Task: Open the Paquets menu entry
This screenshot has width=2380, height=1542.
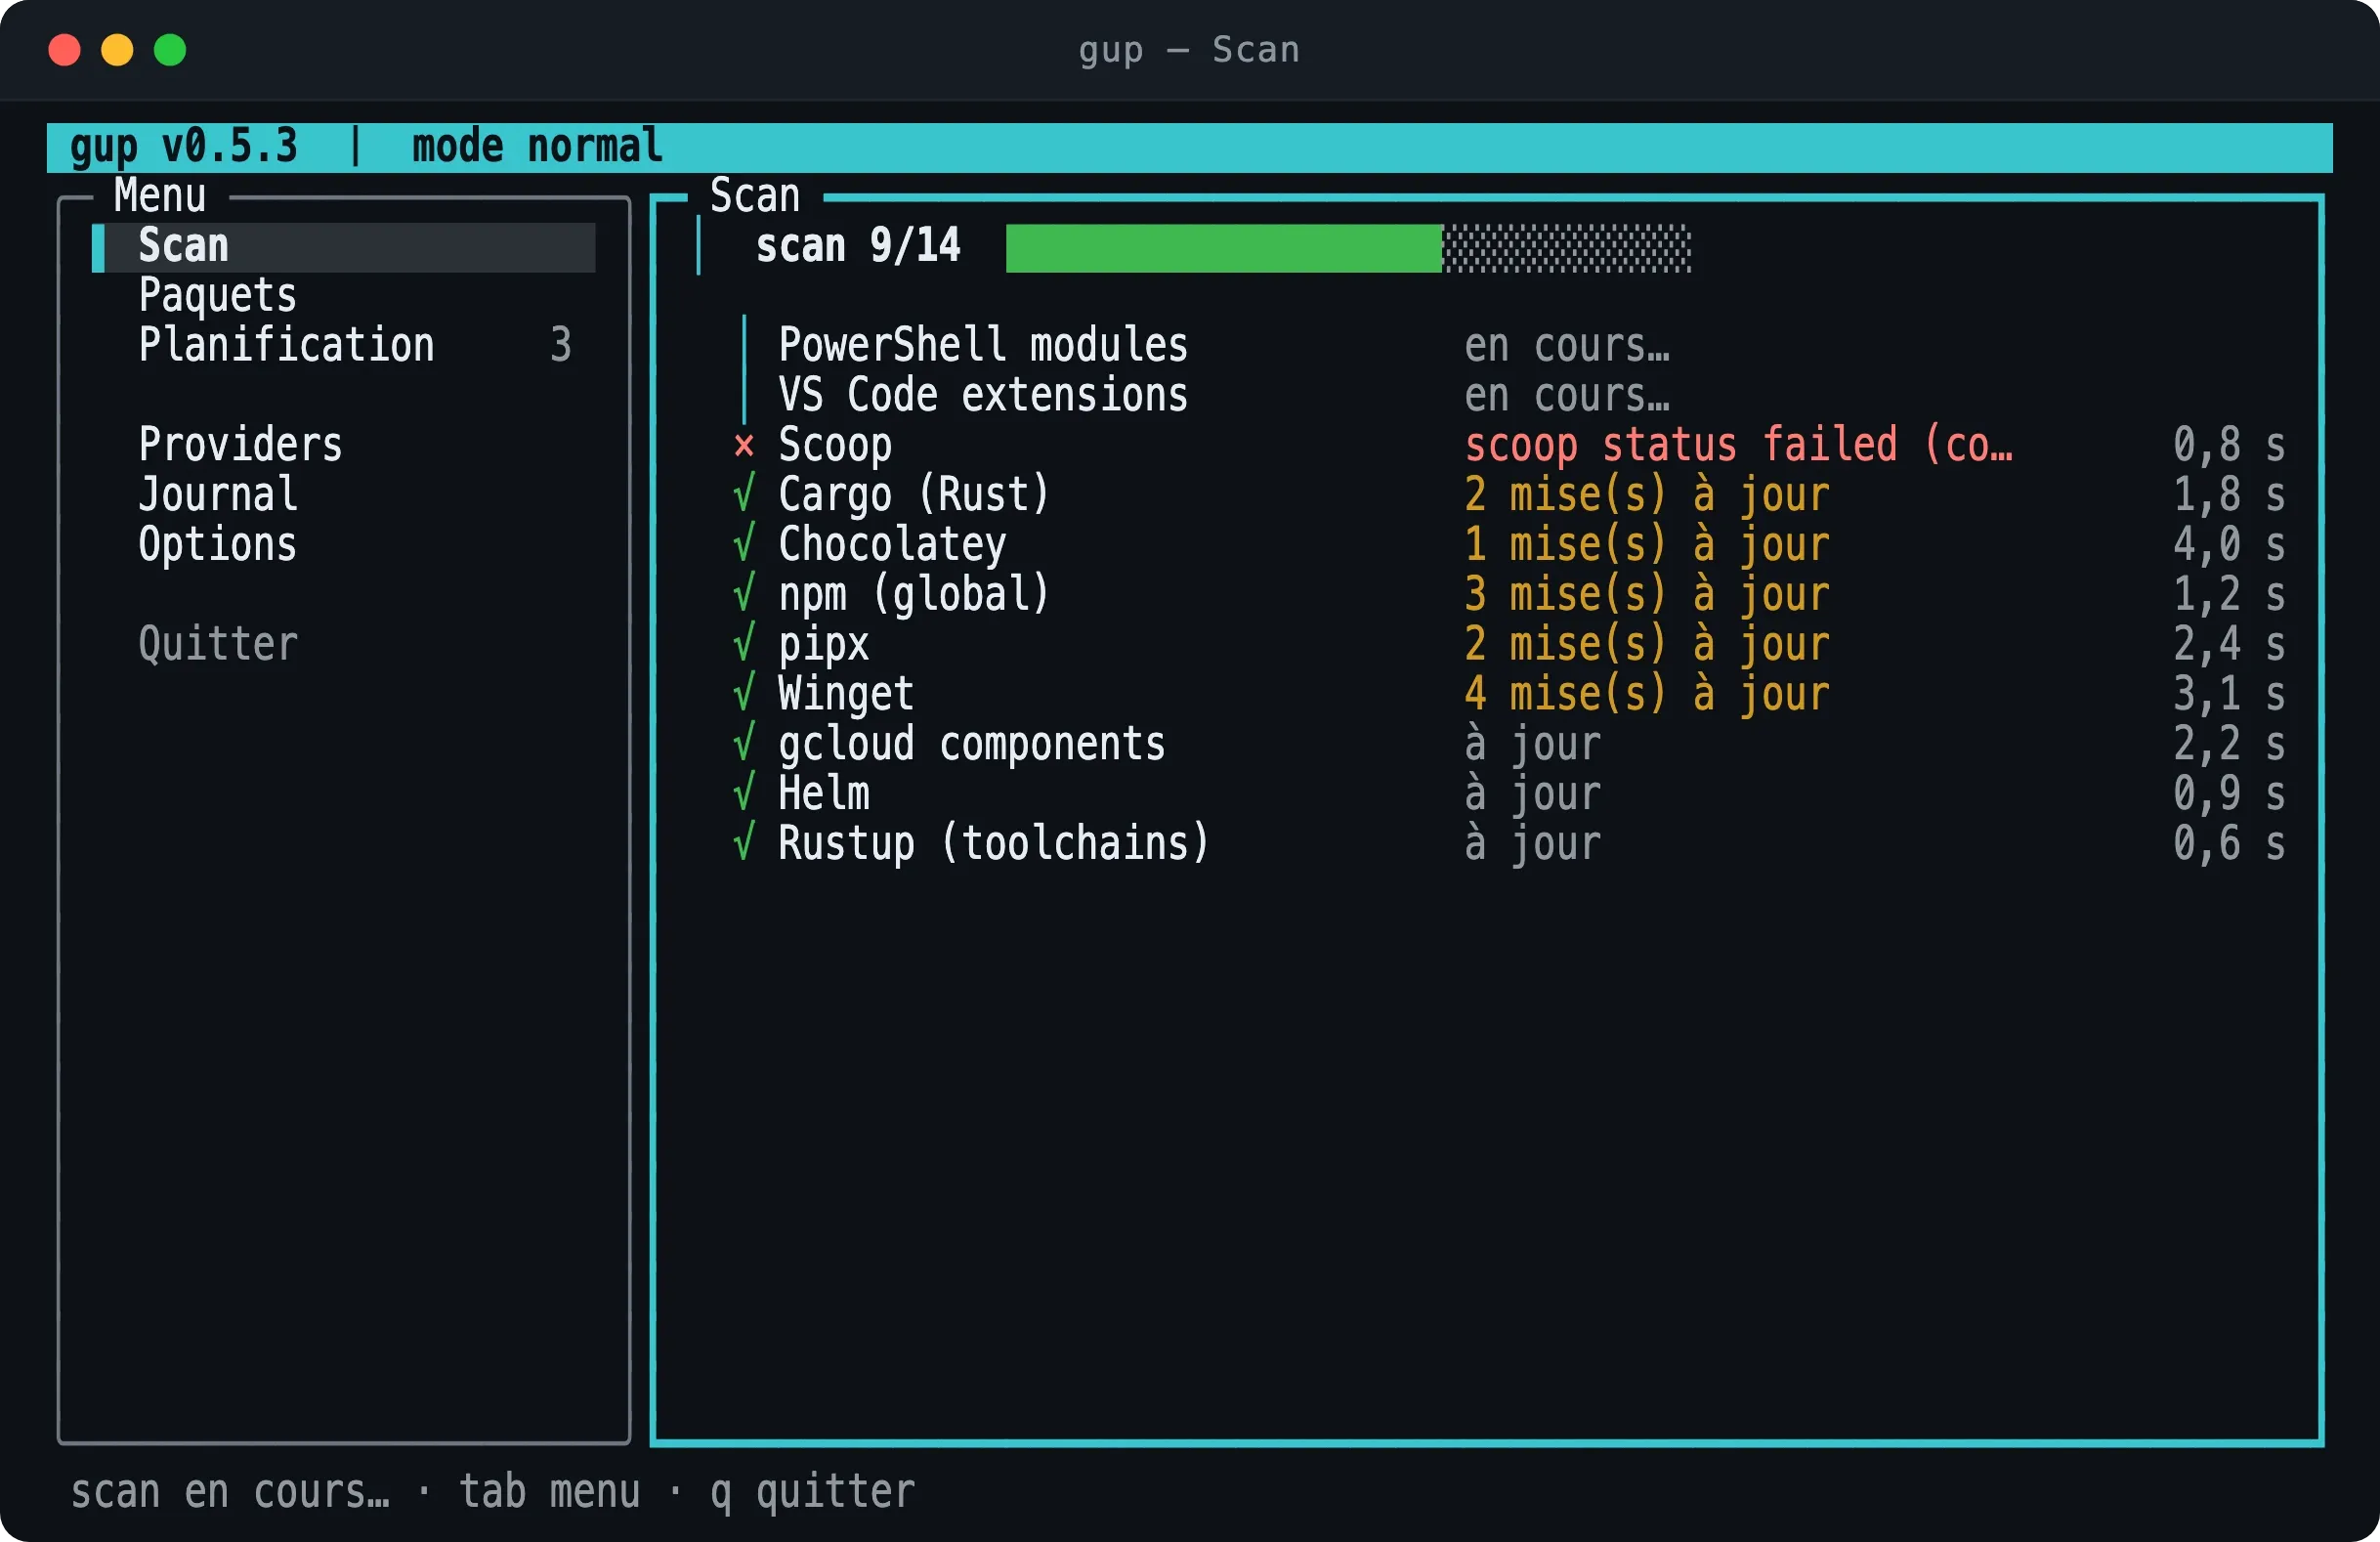Action: tap(217, 296)
